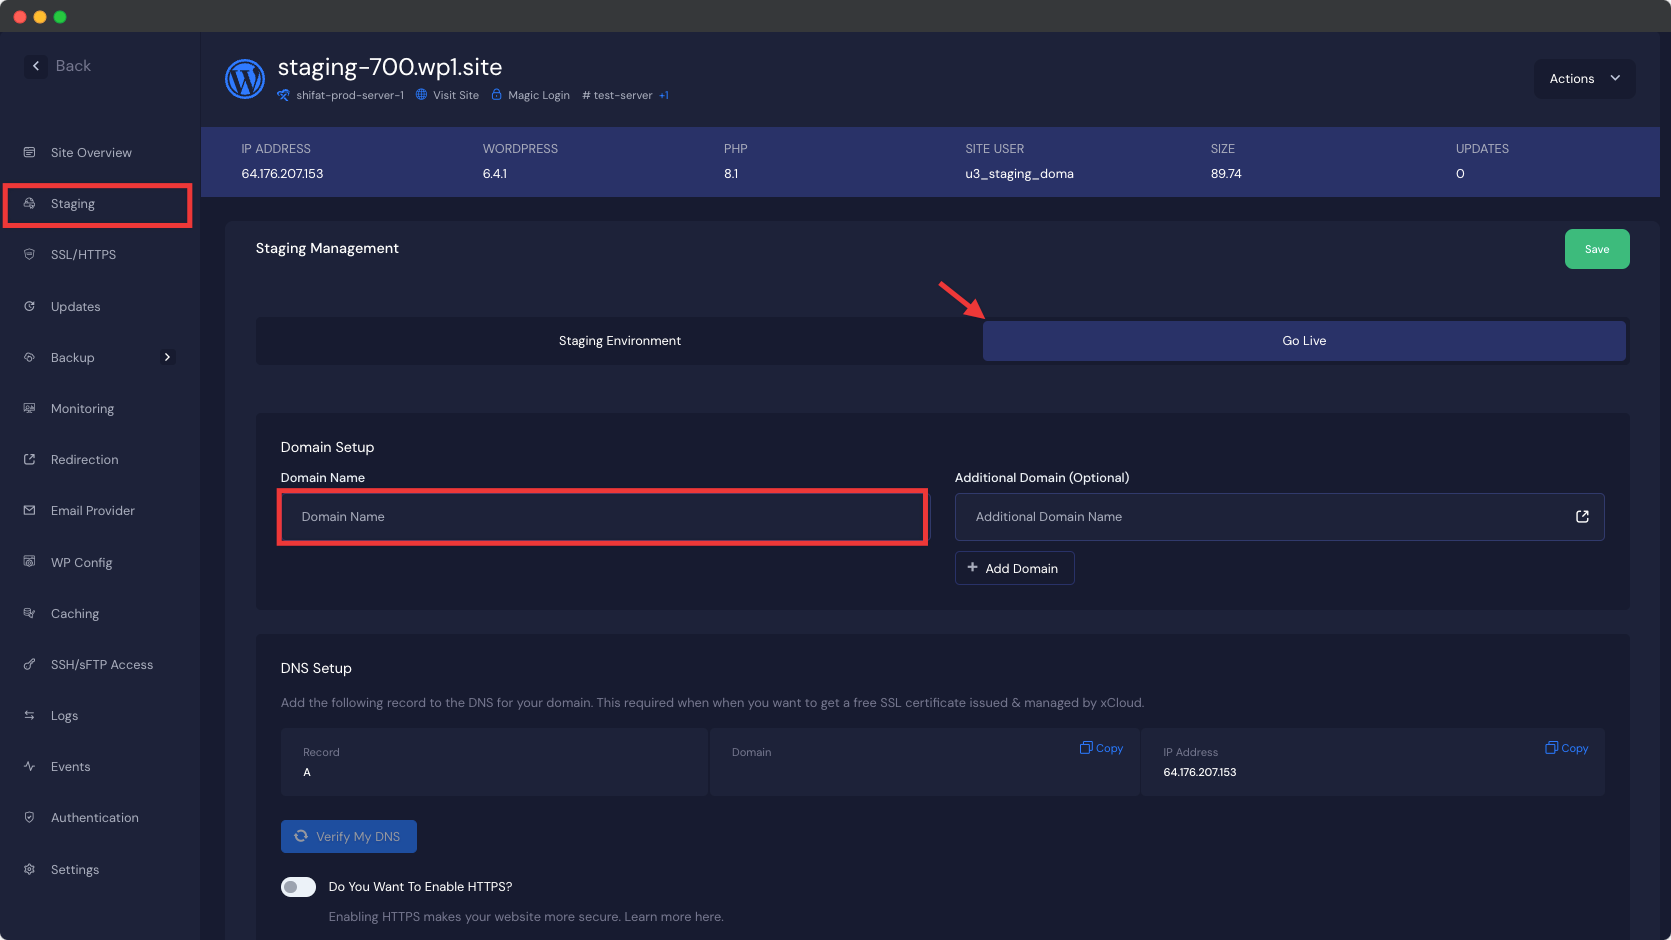Open WP Config settings
Image resolution: width=1671 pixels, height=940 pixels.
tap(81, 562)
